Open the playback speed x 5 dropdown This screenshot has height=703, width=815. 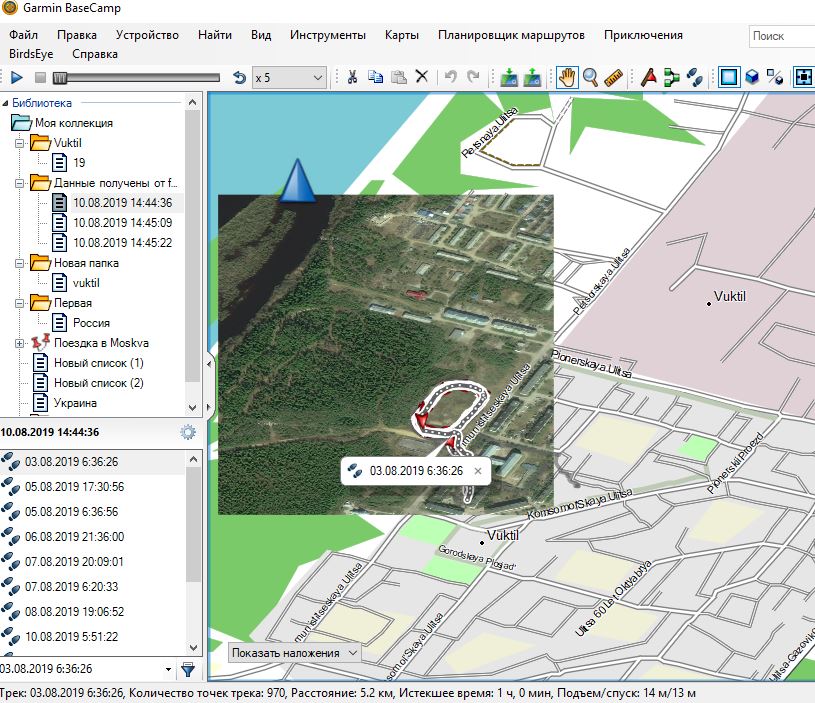tap(289, 77)
